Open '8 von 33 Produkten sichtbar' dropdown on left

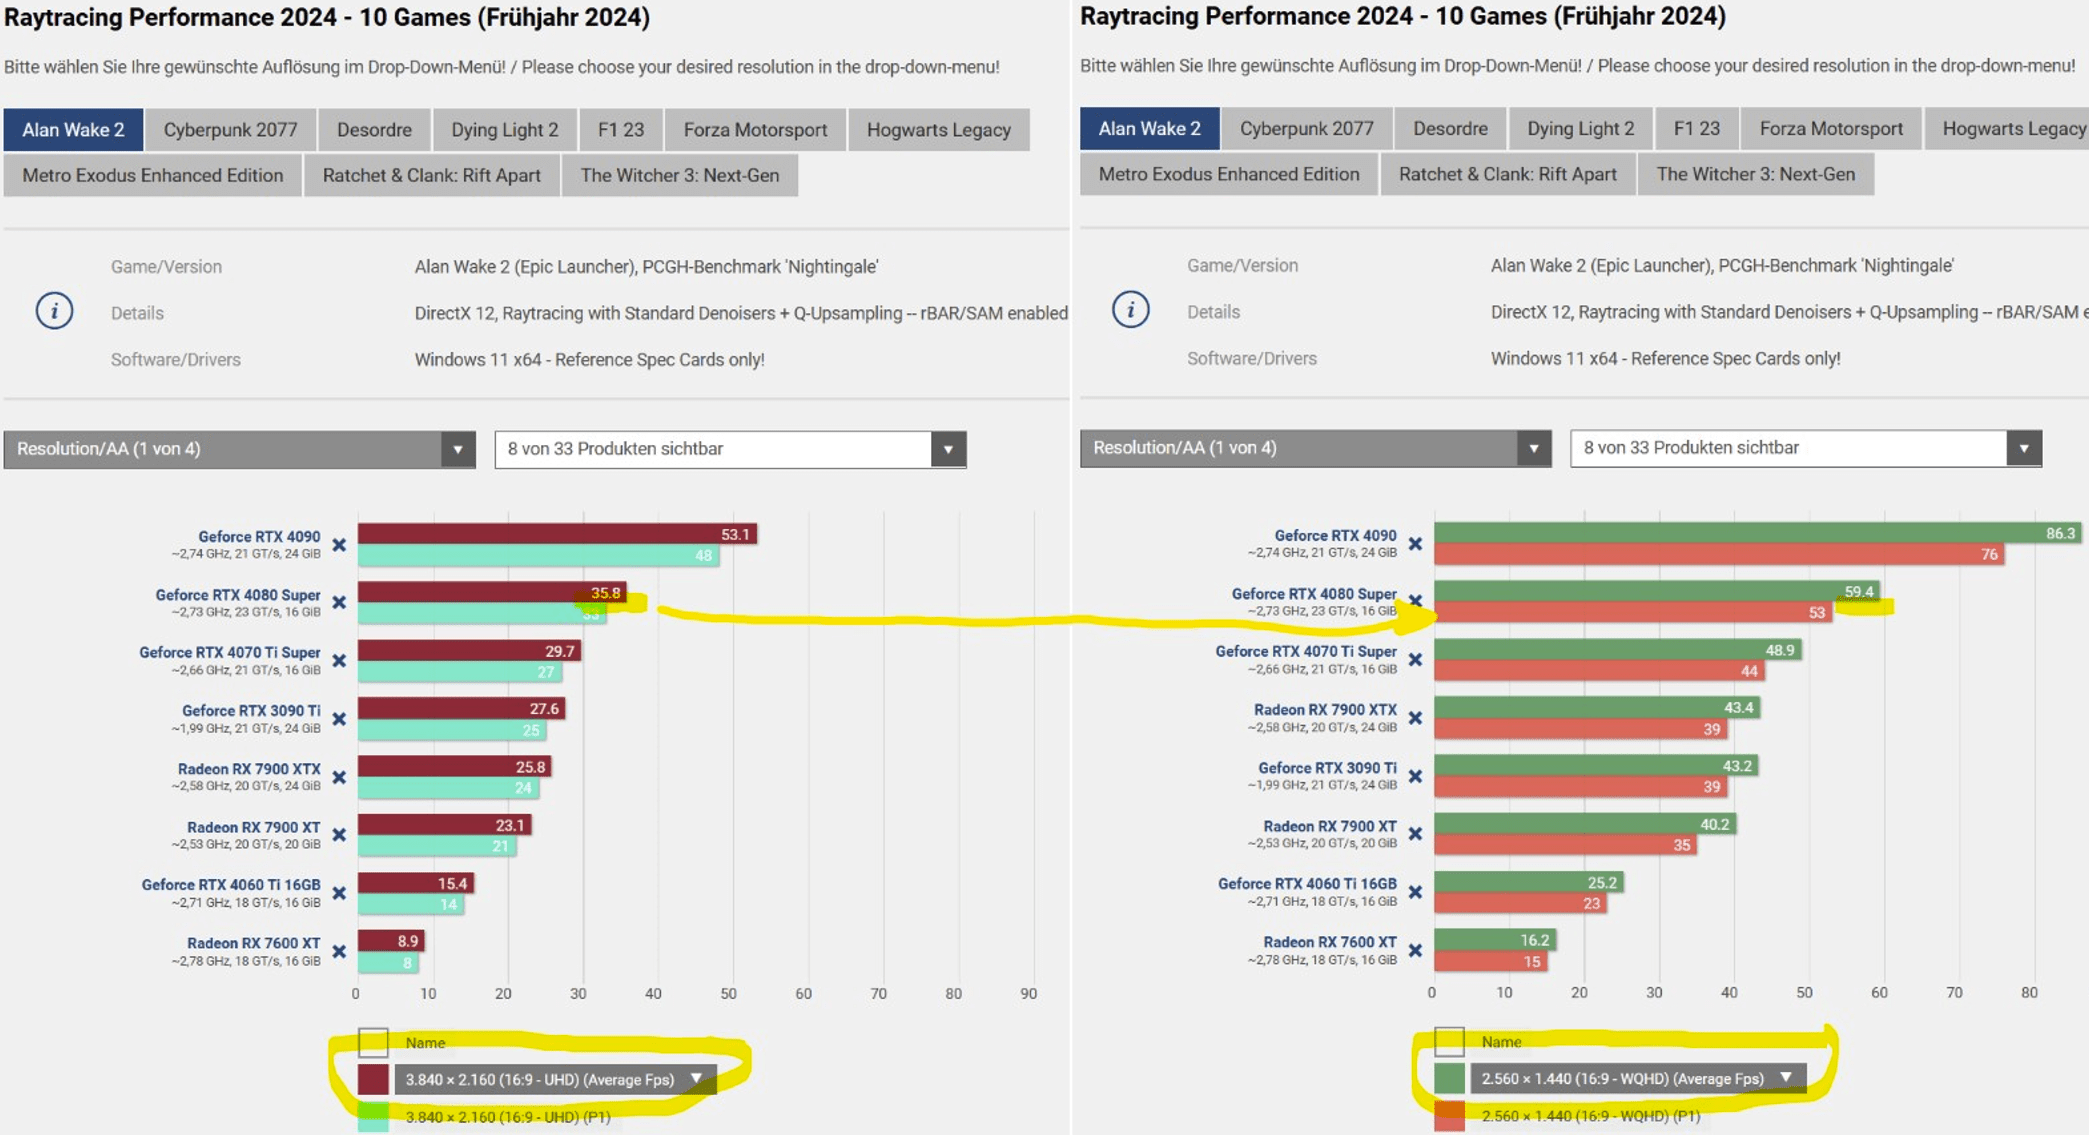tap(730, 449)
